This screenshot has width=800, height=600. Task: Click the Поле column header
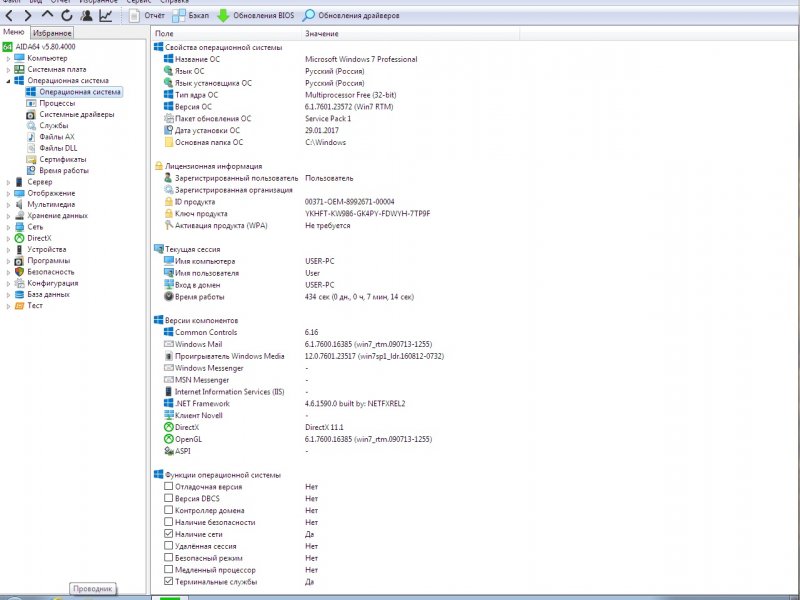226,34
